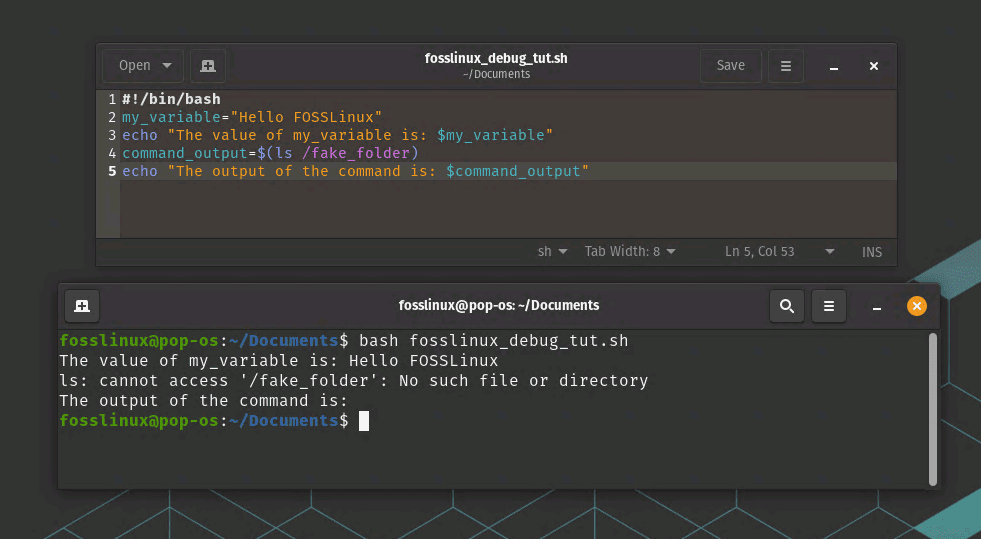Image resolution: width=981 pixels, height=539 pixels.
Task: Open new terminal tab icon
Action: click(82, 306)
